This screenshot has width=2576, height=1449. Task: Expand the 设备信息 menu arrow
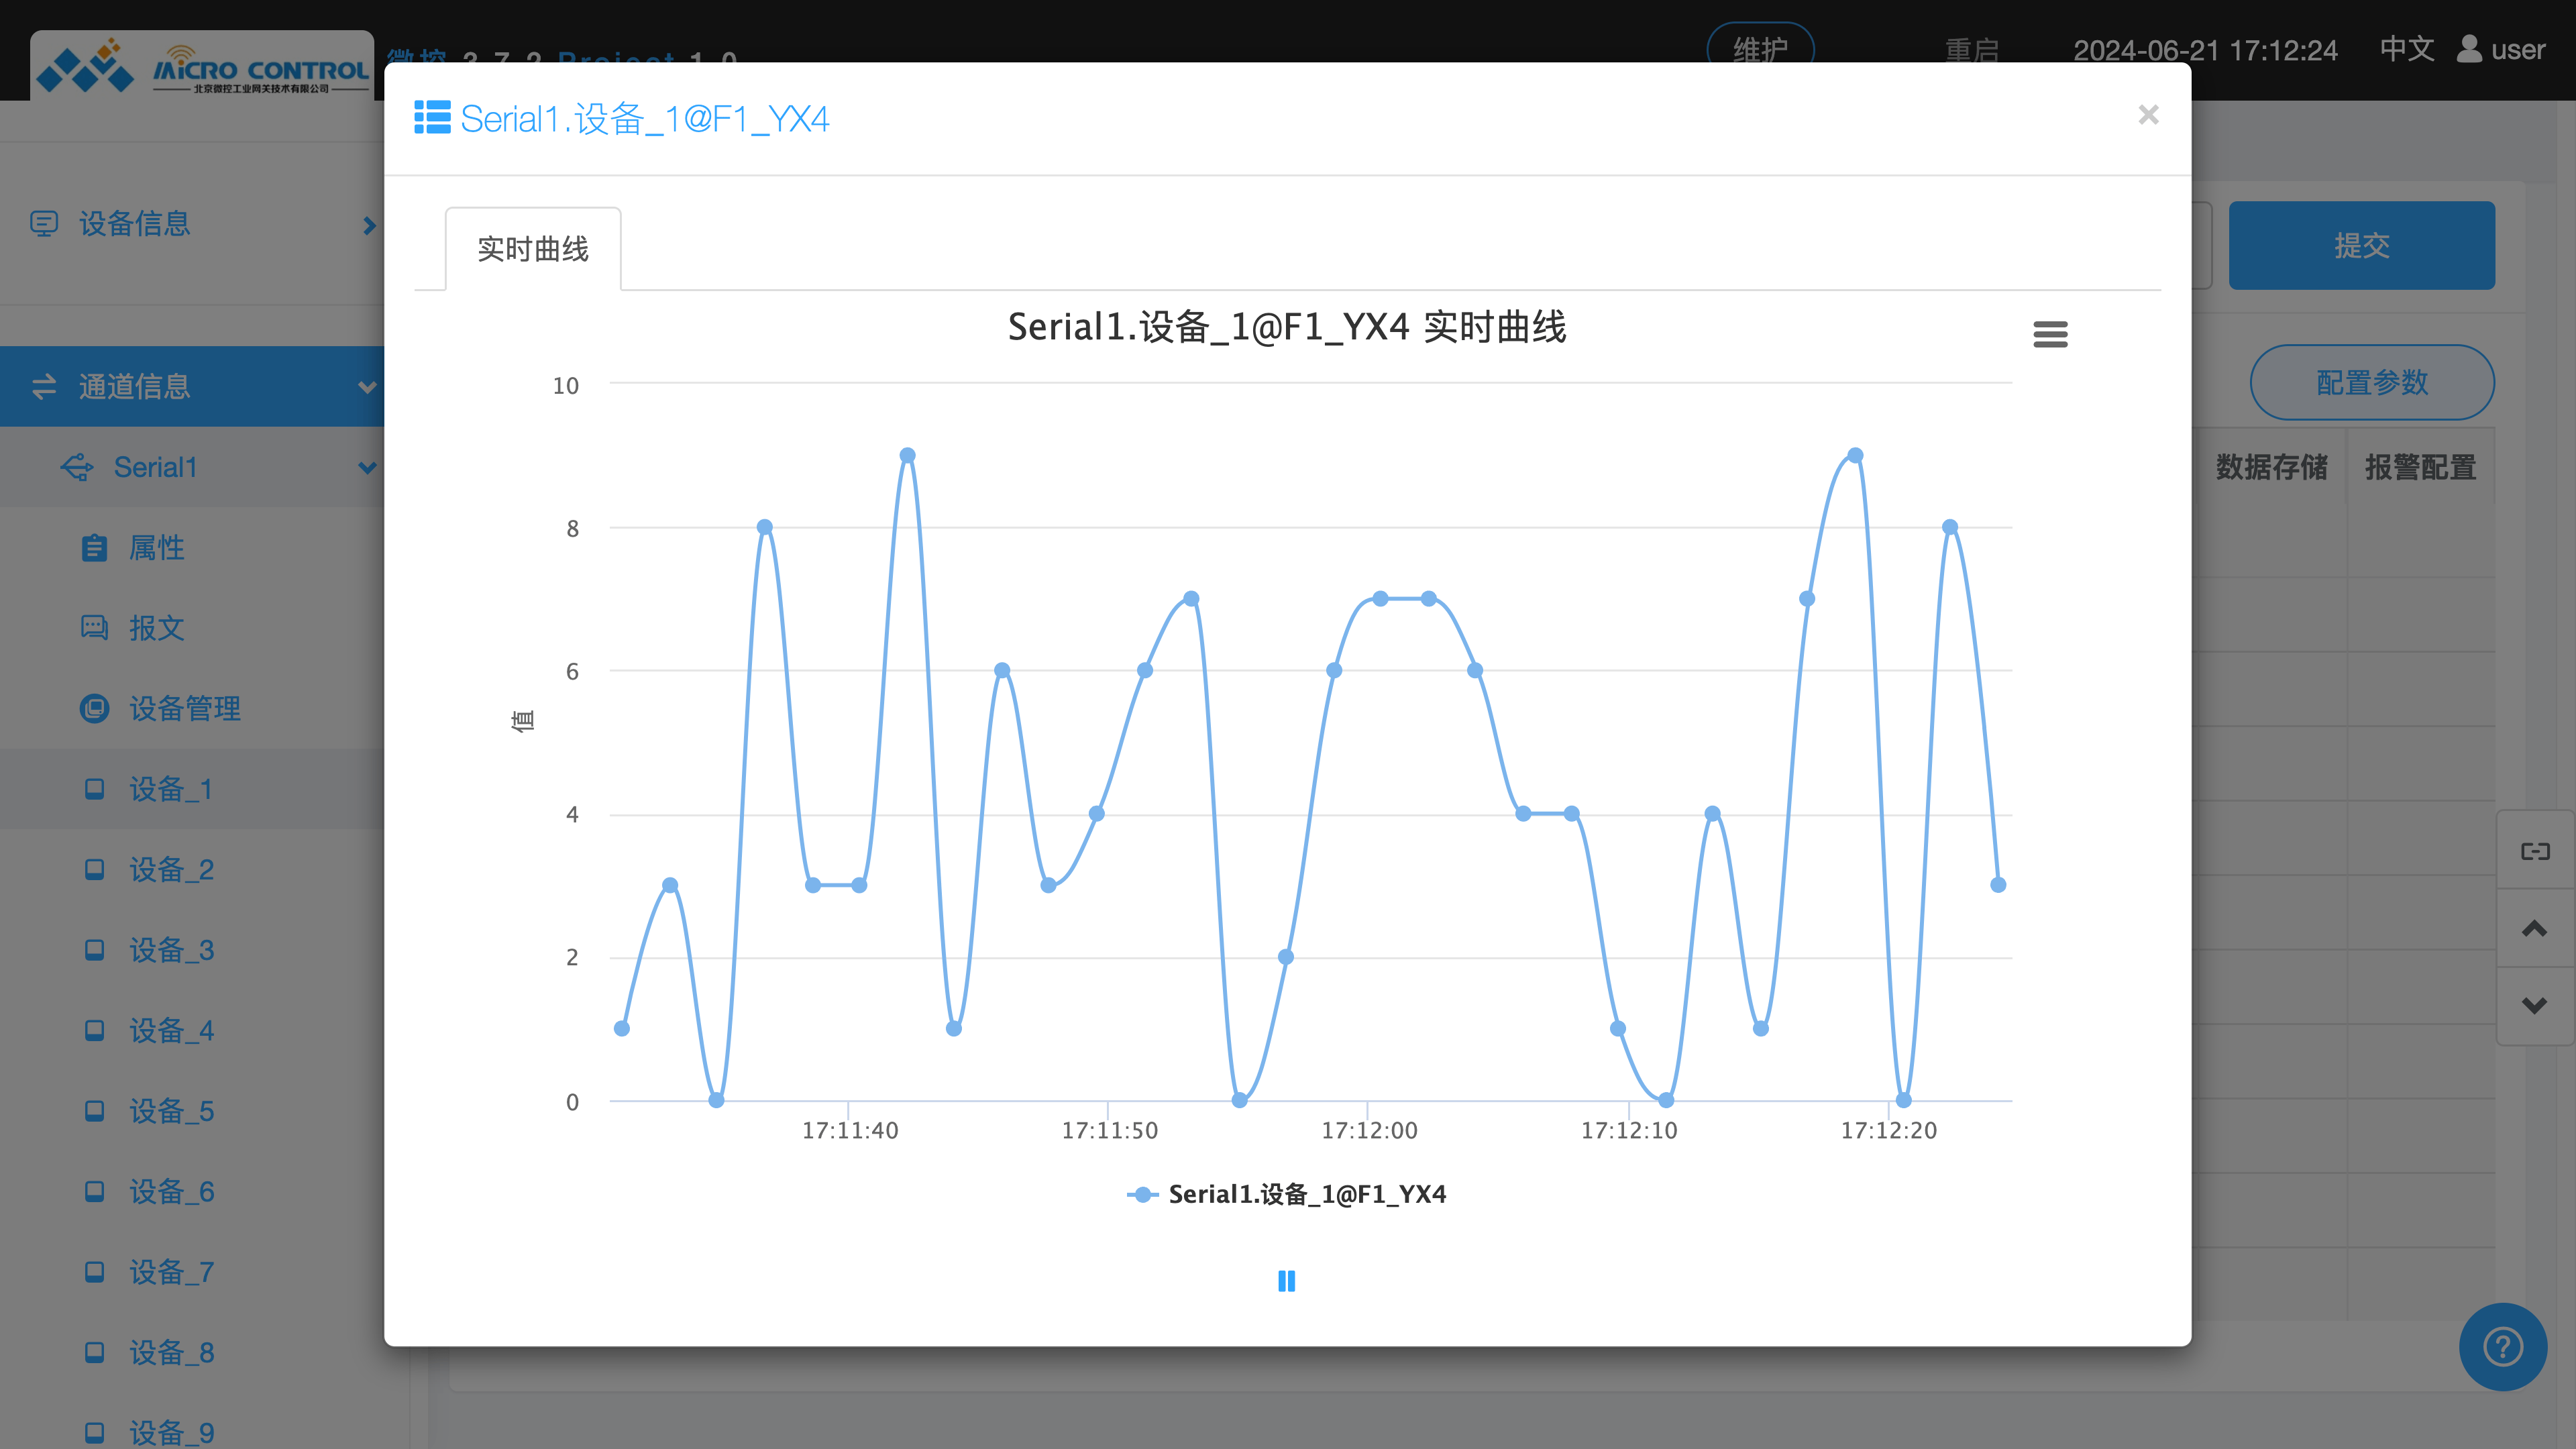click(x=369, y=225)
